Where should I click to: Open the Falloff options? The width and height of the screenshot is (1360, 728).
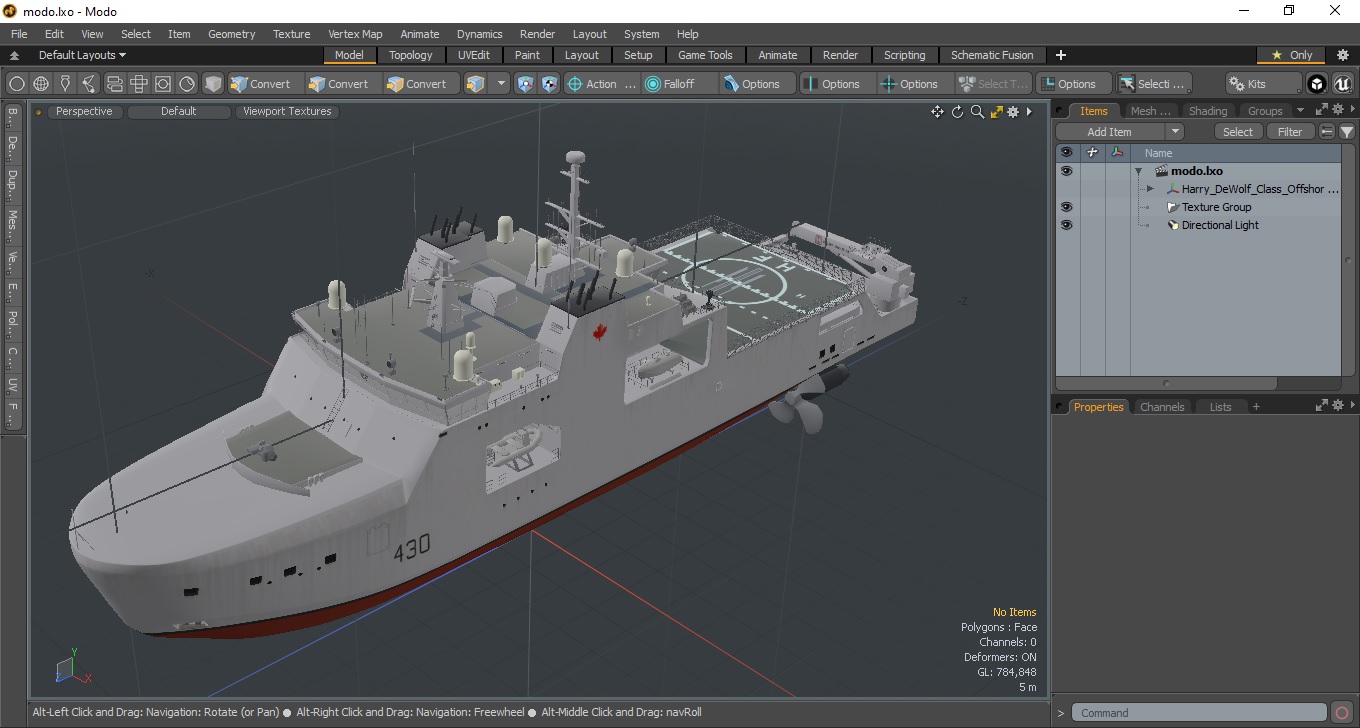680,84
